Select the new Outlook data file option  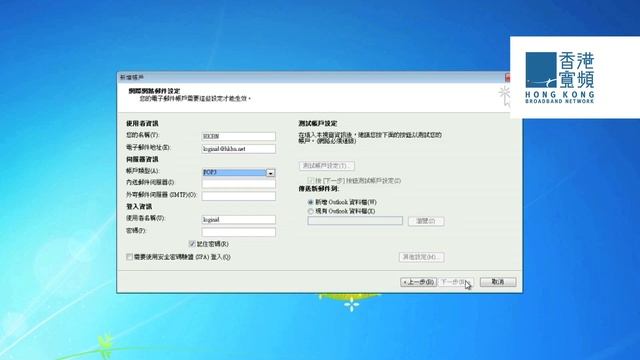311,202
